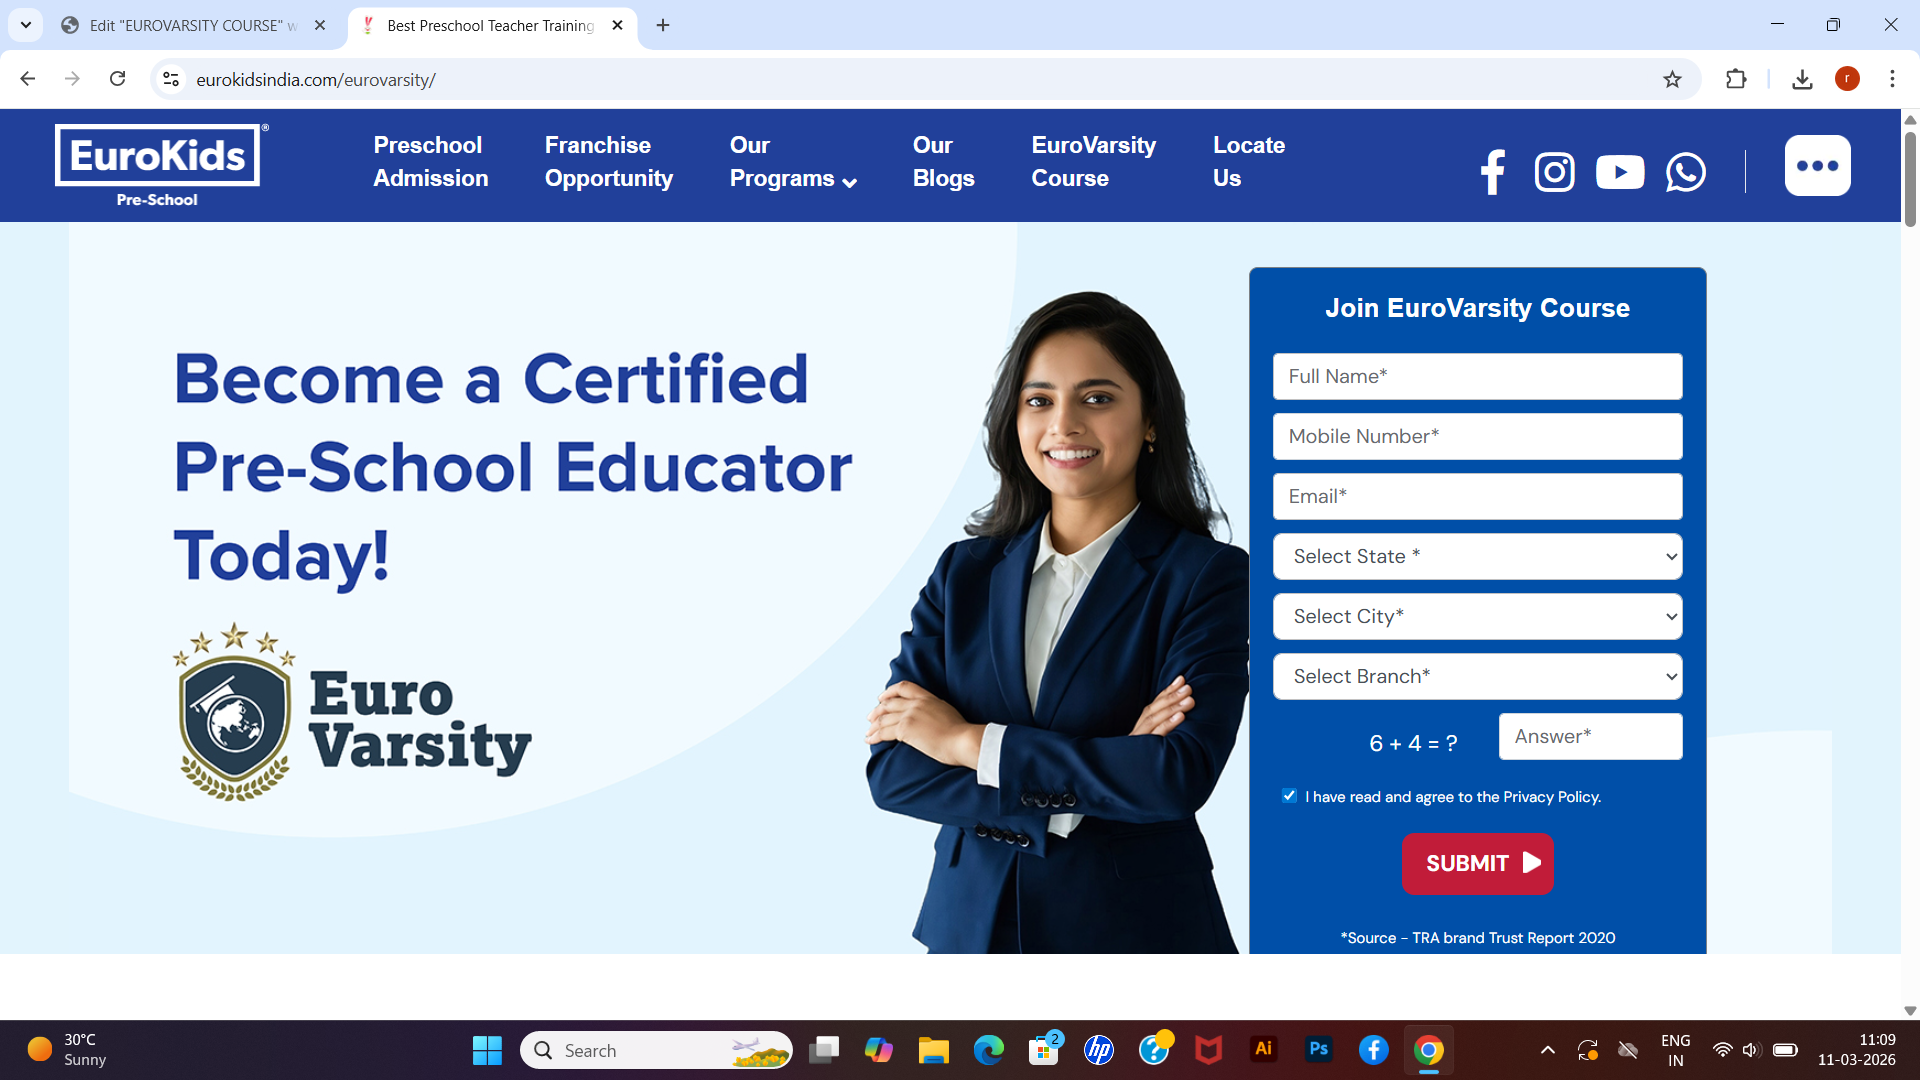Open the Instagram icon in header
Image resolution: width=1920 pixels, height=1080 pixels.
point(1554,172)
